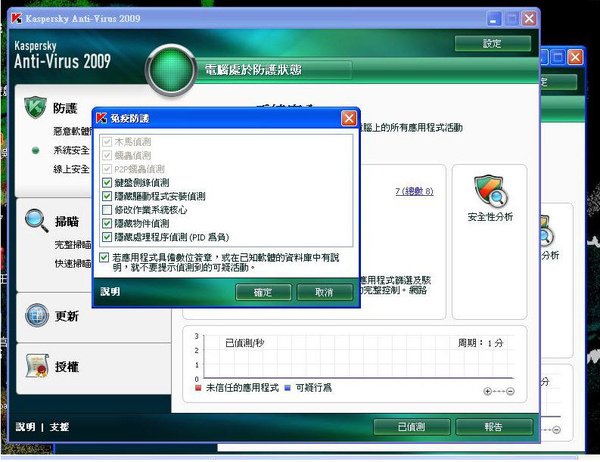Screen dimensions: 600x462
Task: Click the magnifier scan icon
Action: click(x=37, y=220)
